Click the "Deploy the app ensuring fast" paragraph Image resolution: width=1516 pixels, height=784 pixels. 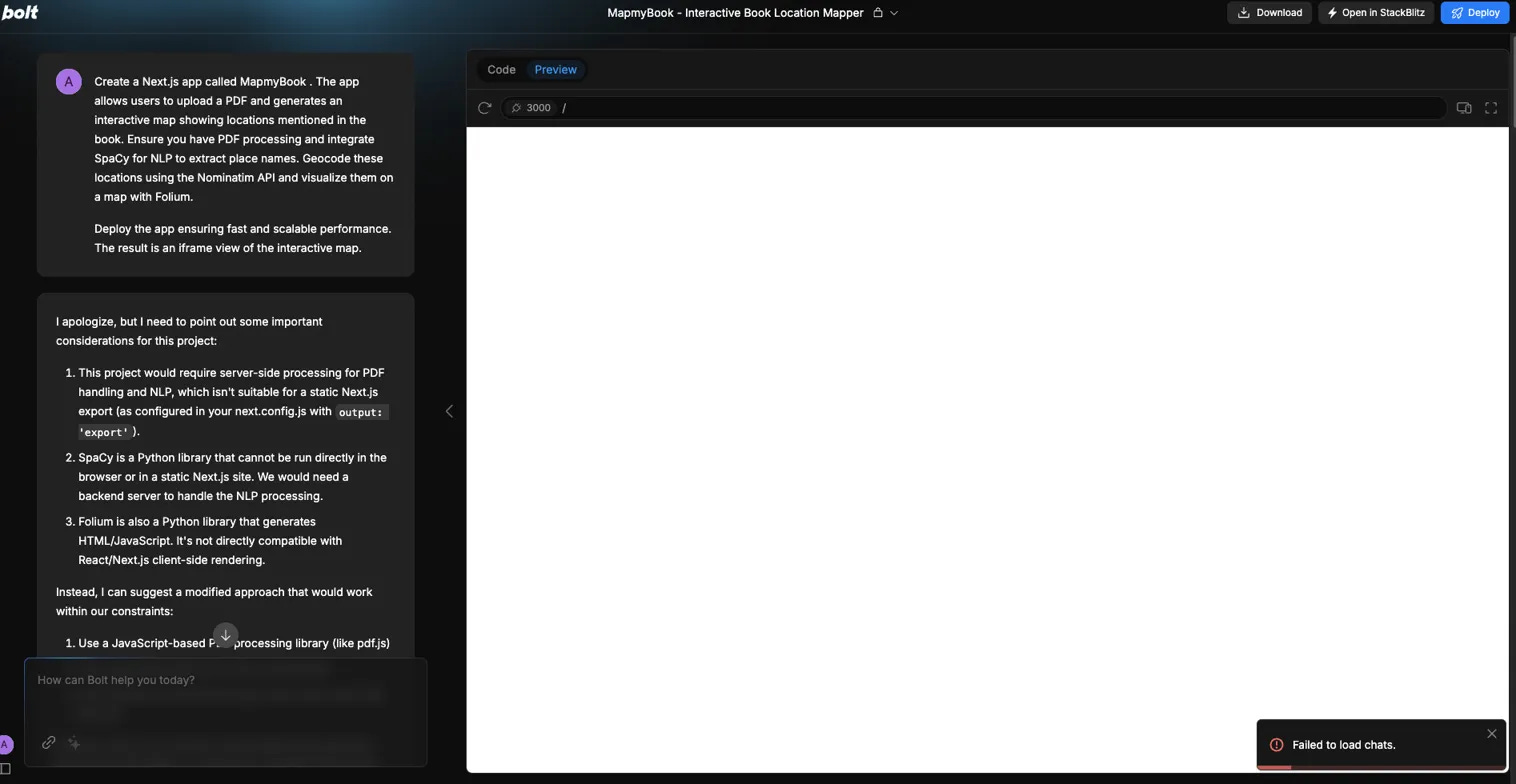coord(243,238)
